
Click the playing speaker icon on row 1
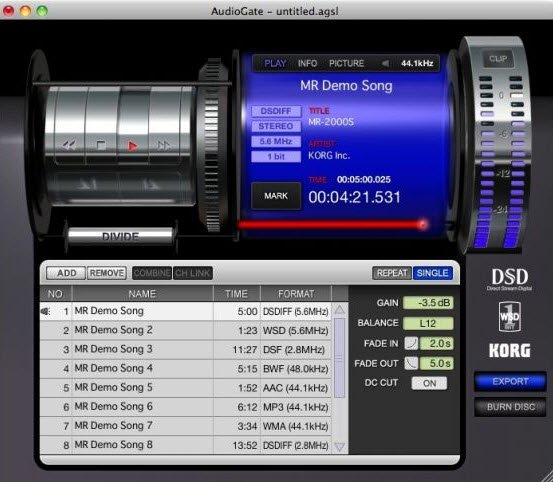[x=45, y=311]
